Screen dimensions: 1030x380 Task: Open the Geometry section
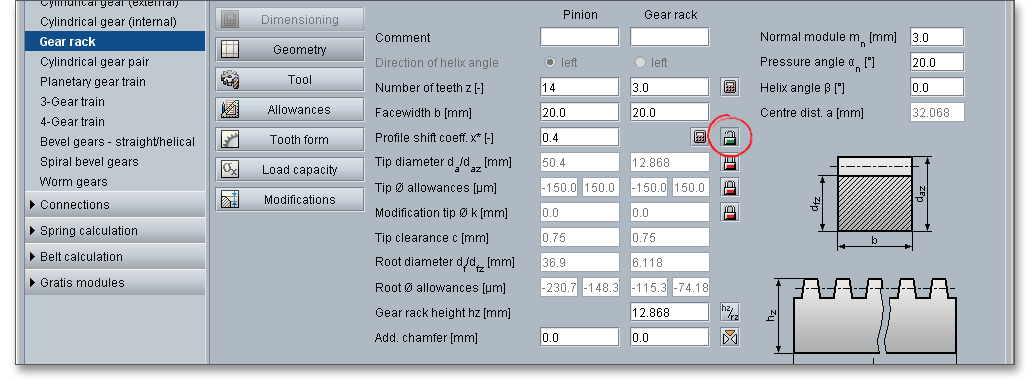coord(290,50)
